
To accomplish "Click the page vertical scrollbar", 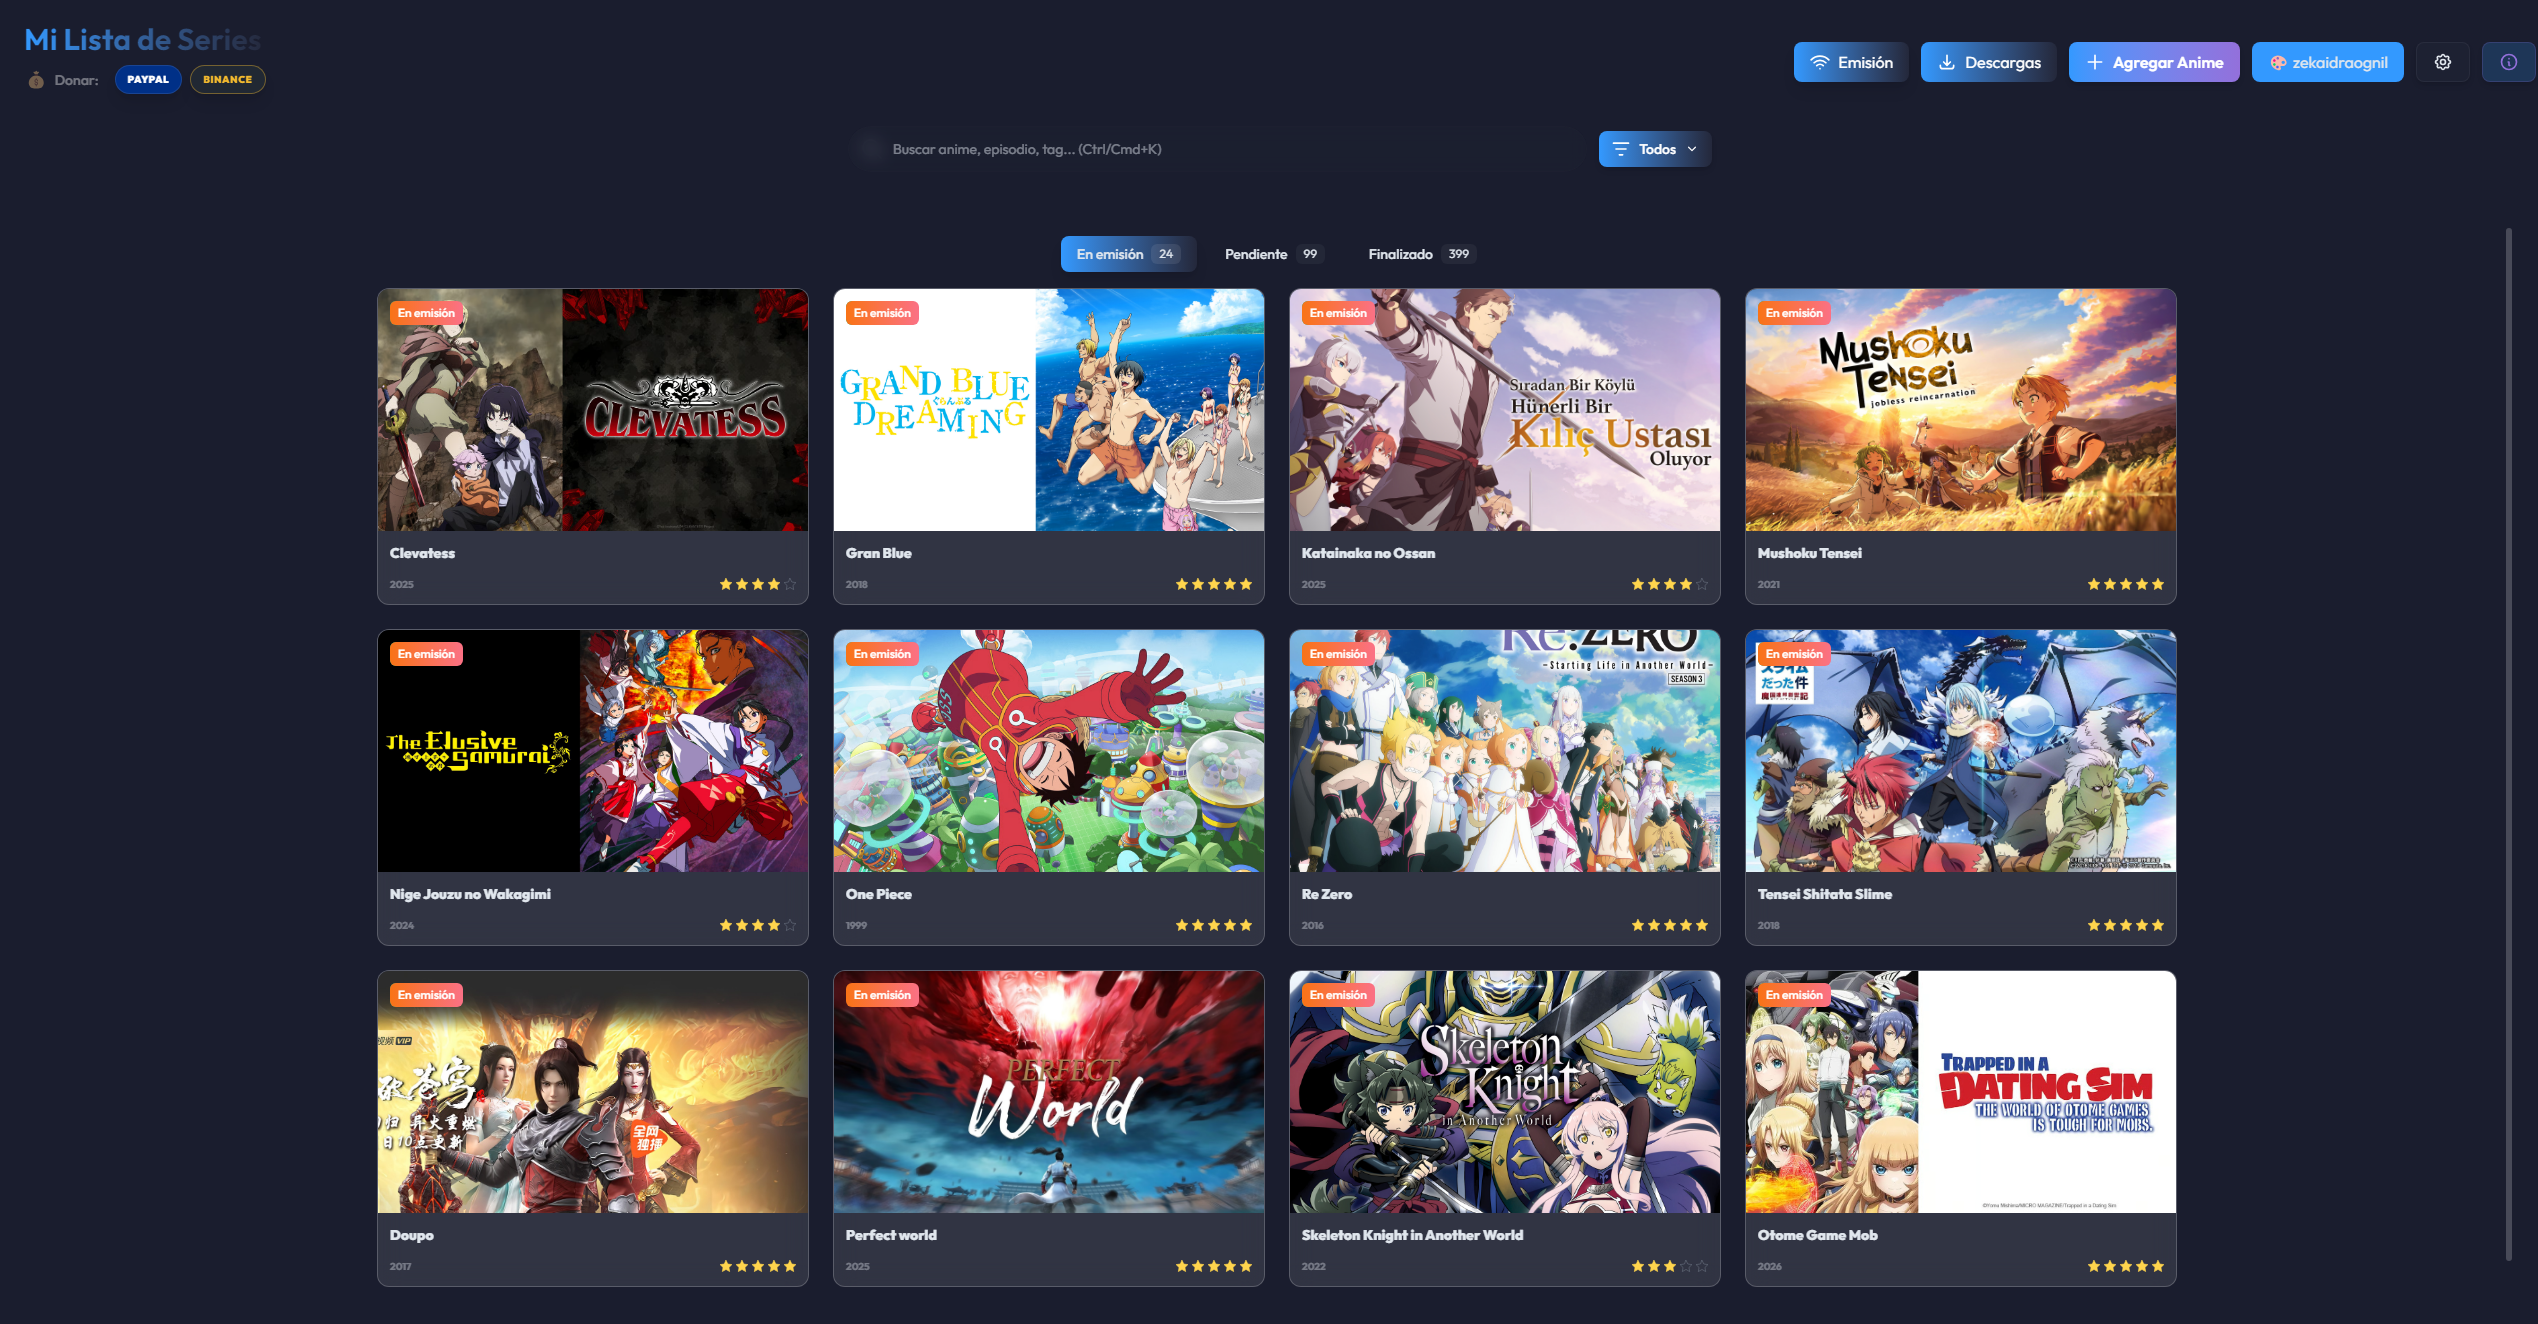I will (x=2508, y=744).
